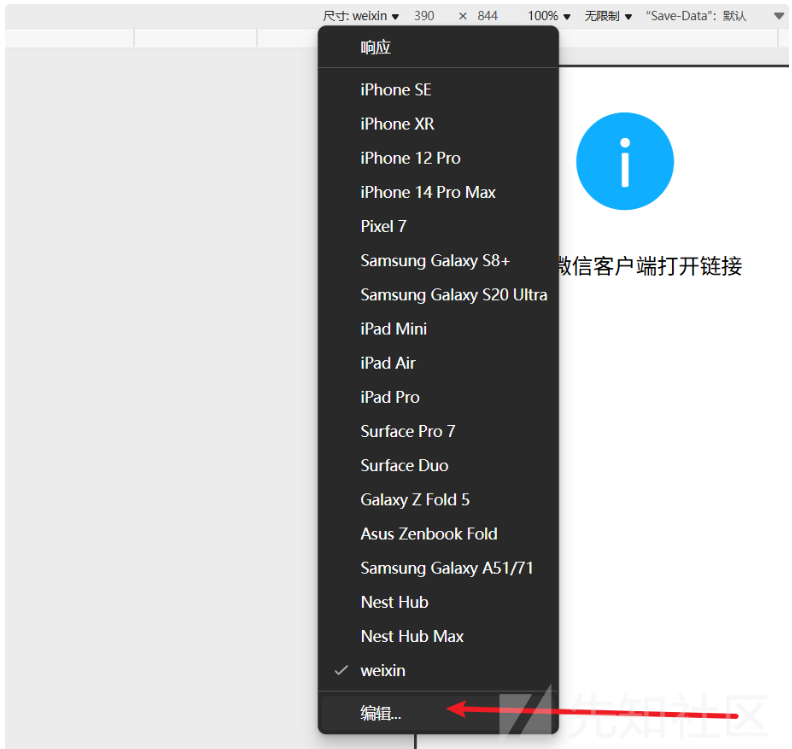Viewport: 792px width, 749px height.
Task: Click the width field showing 390
Action: click(424, 16)
